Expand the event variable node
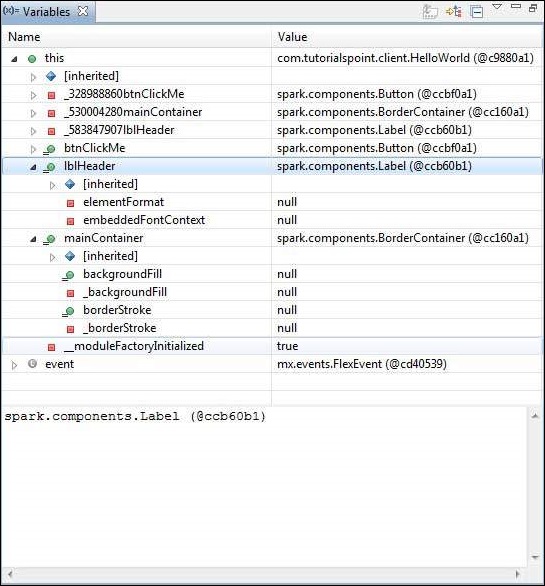This screenshot has width=545, height=586. pyautogui.click(x=14, y=365)
